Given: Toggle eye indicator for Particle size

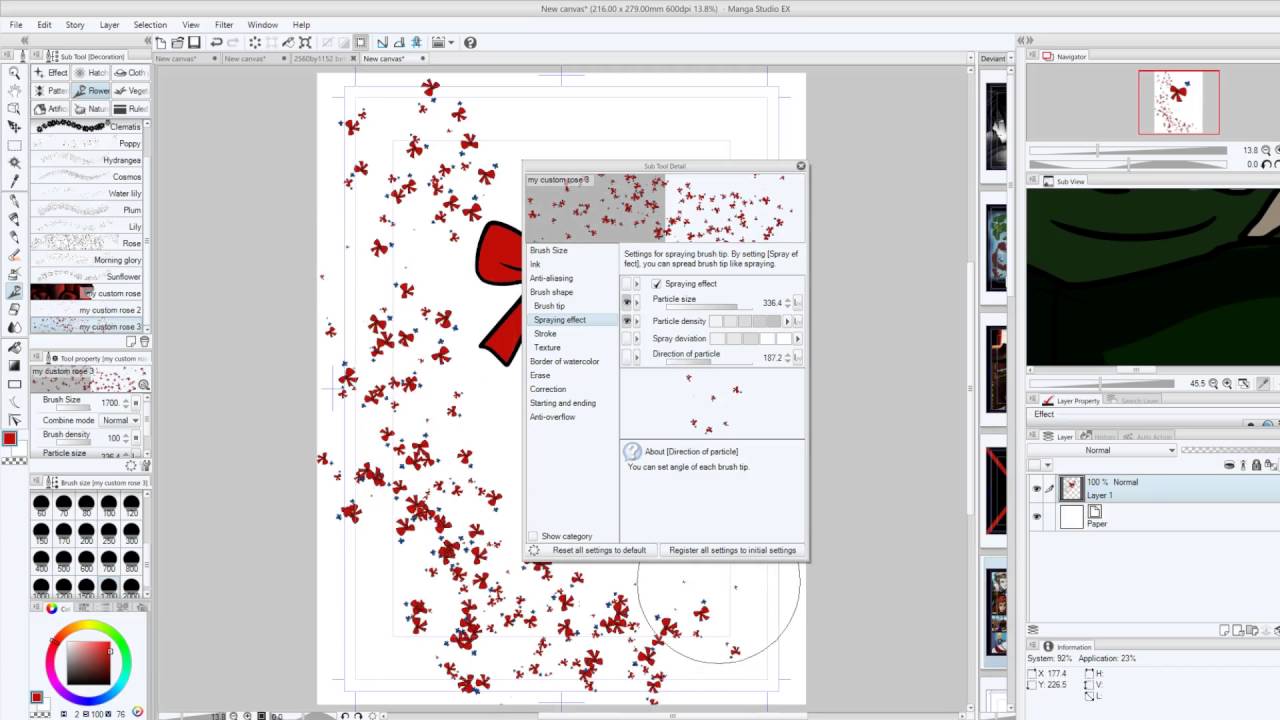Looking at the screenshot, I should click(x=627, y=302).
